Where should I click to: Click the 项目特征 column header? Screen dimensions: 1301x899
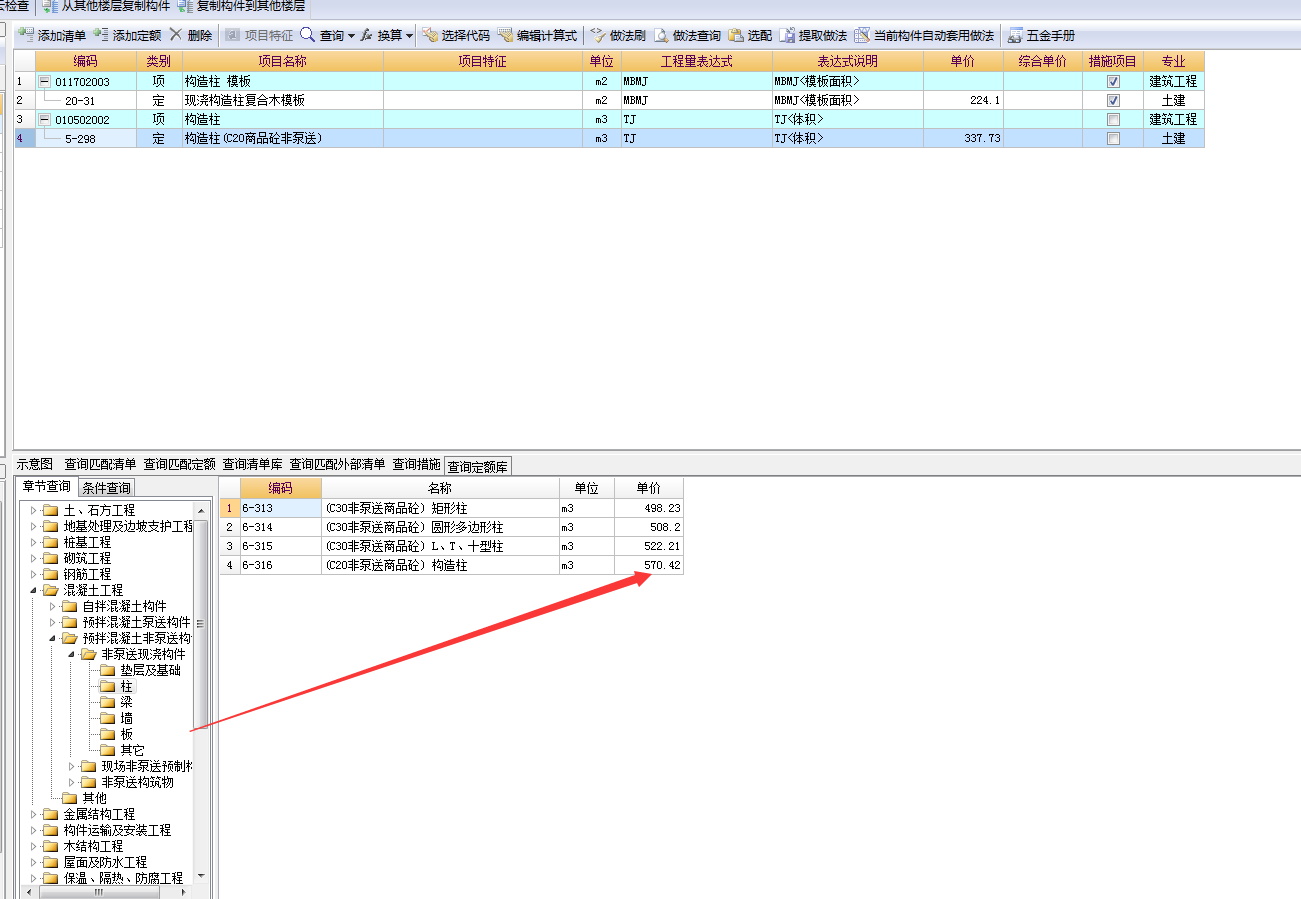[483, 61]
